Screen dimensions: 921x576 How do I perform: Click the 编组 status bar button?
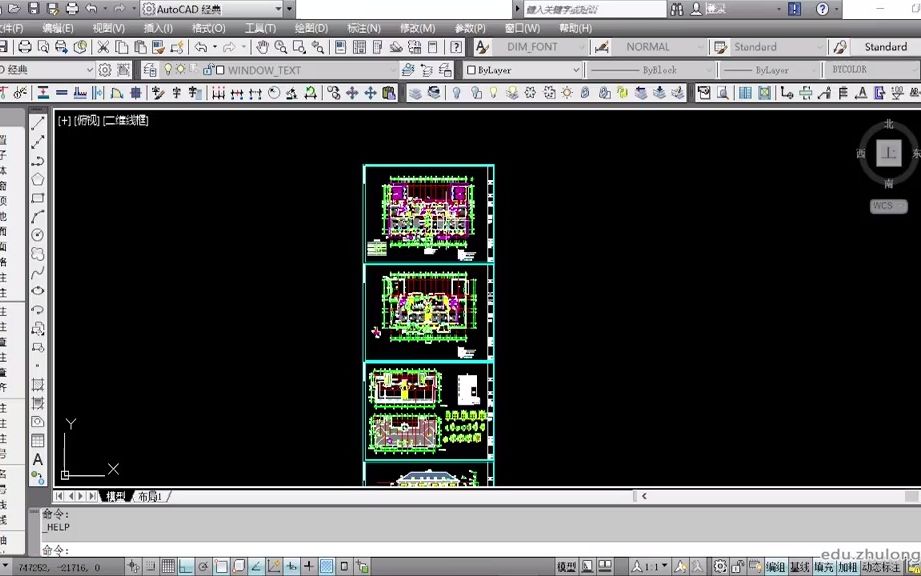click(775, 567)
